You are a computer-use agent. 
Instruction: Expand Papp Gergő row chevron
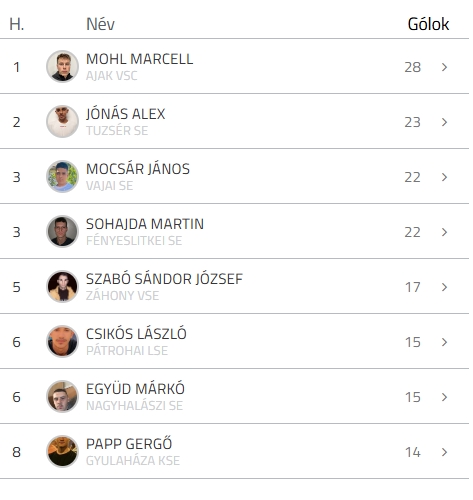pyautogui.click(x=444, y=452)
